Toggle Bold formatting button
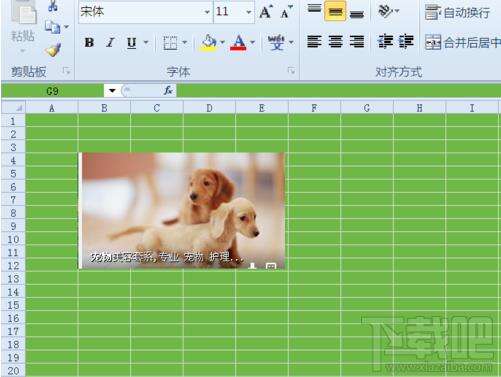 tap(89, 43)
